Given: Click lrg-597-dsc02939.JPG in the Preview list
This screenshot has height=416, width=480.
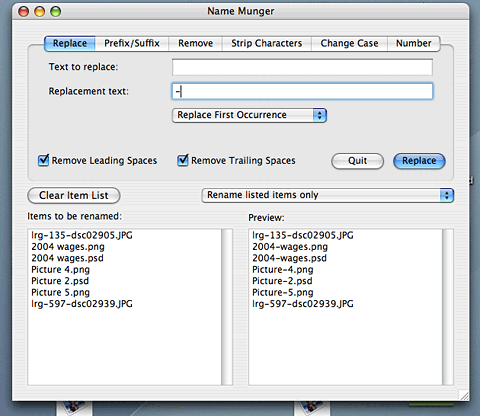Looking at the screenshot, I should pyautogui.click(x=303, y=304).
